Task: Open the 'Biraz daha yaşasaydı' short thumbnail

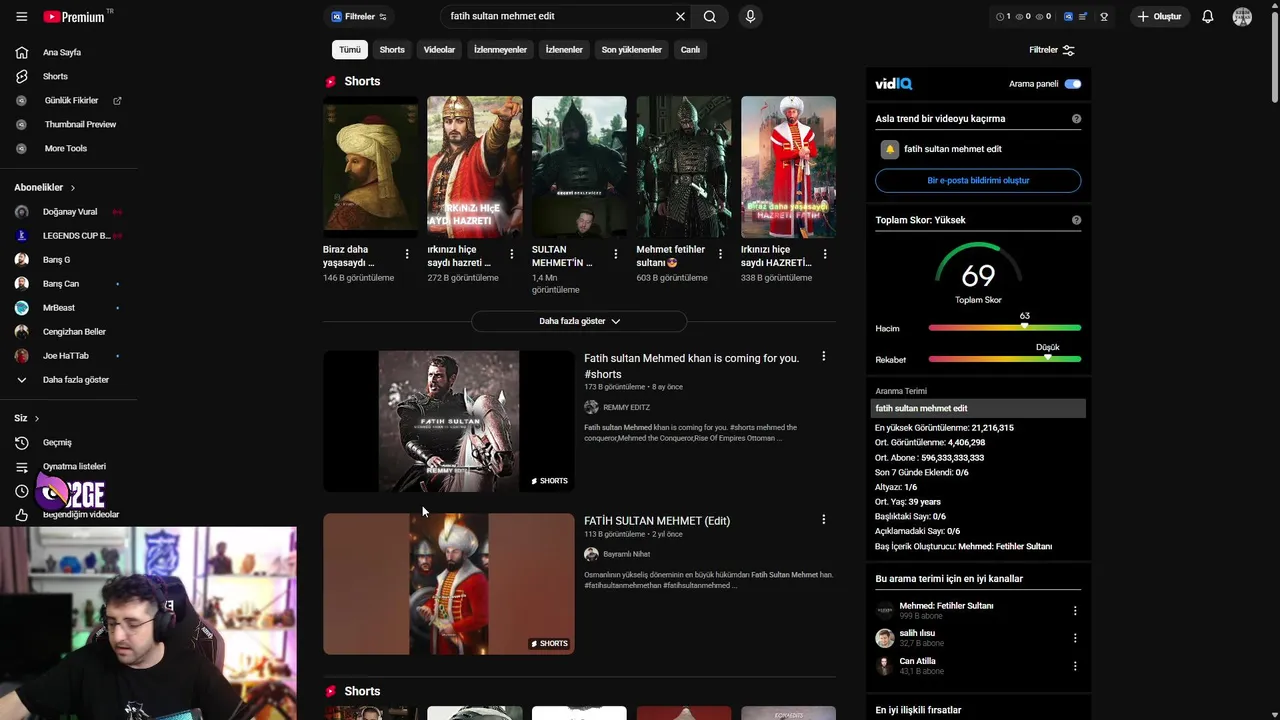Action: pyautogui.click(x=370, y=167)
